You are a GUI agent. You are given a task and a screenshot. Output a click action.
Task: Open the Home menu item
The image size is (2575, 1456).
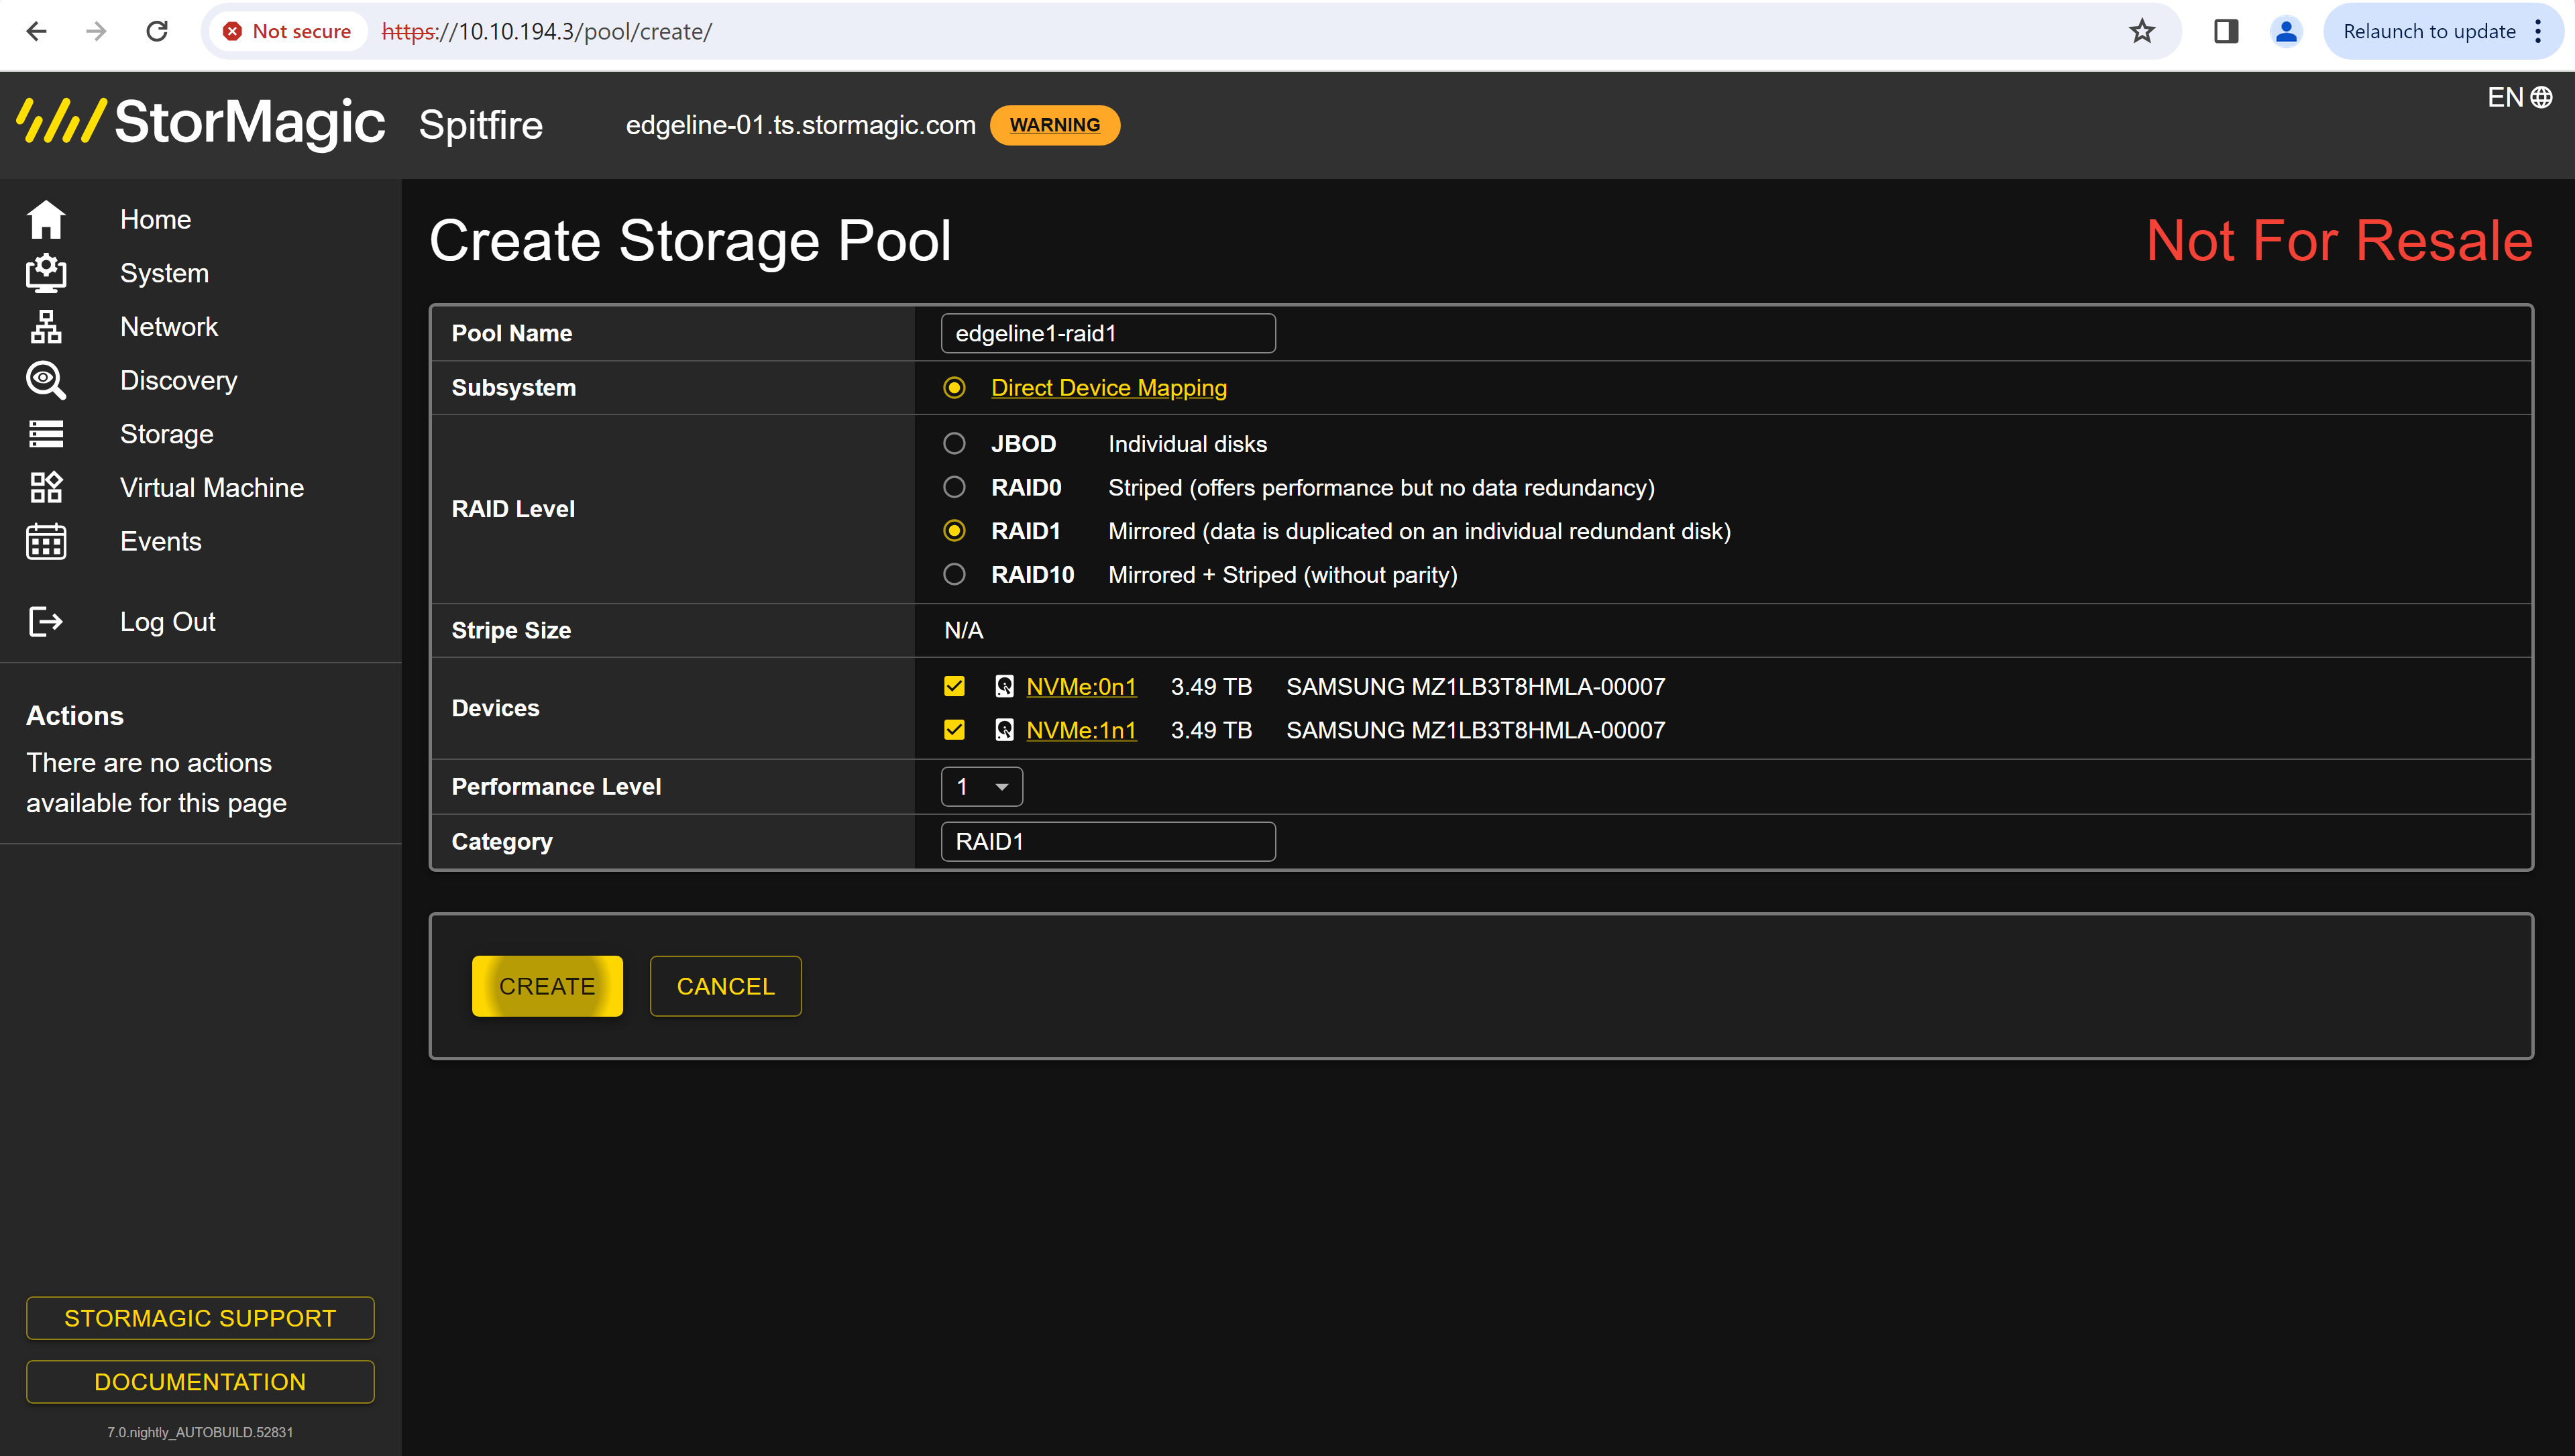pos(155,220)
